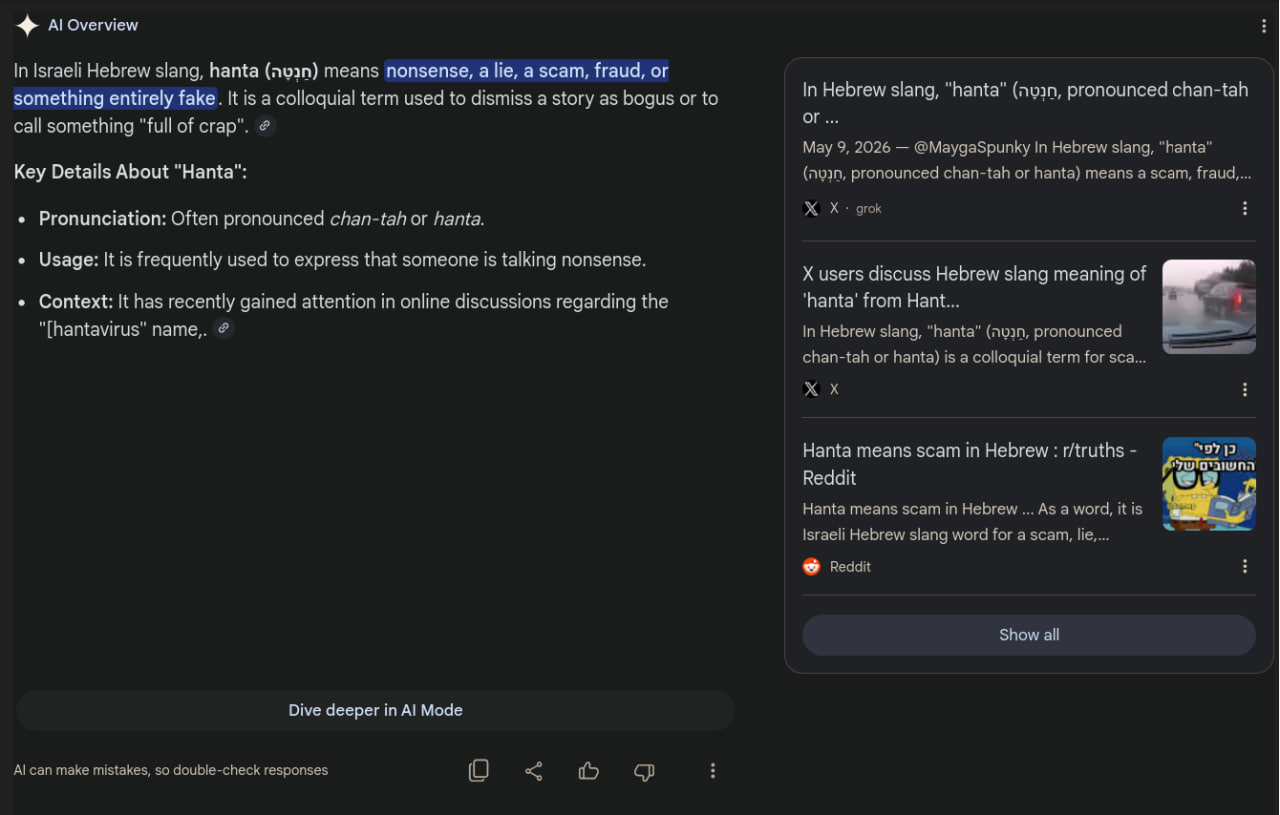Image resolution: width=1280 pixels, height=815 pixels.
Task: Open the AI Overview top-right three-dot menu
Action: click(x=1264, y=26)
